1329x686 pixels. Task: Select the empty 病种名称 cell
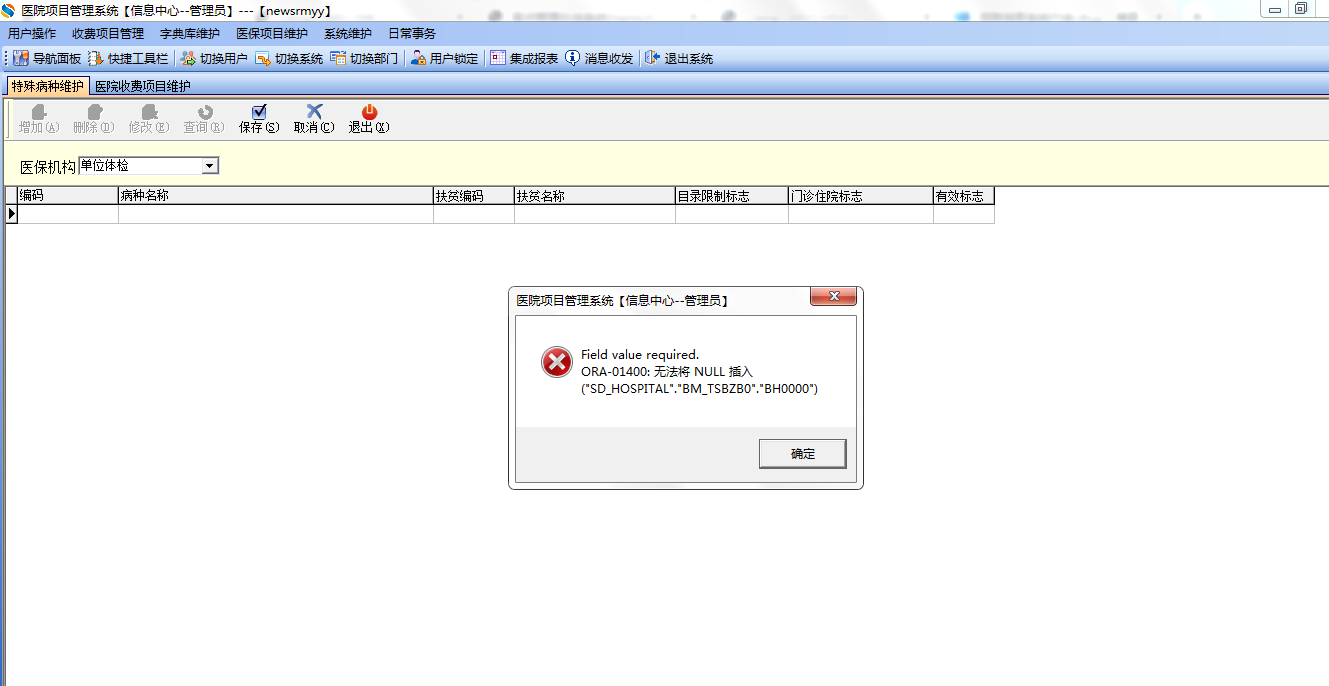coord(276,214)
